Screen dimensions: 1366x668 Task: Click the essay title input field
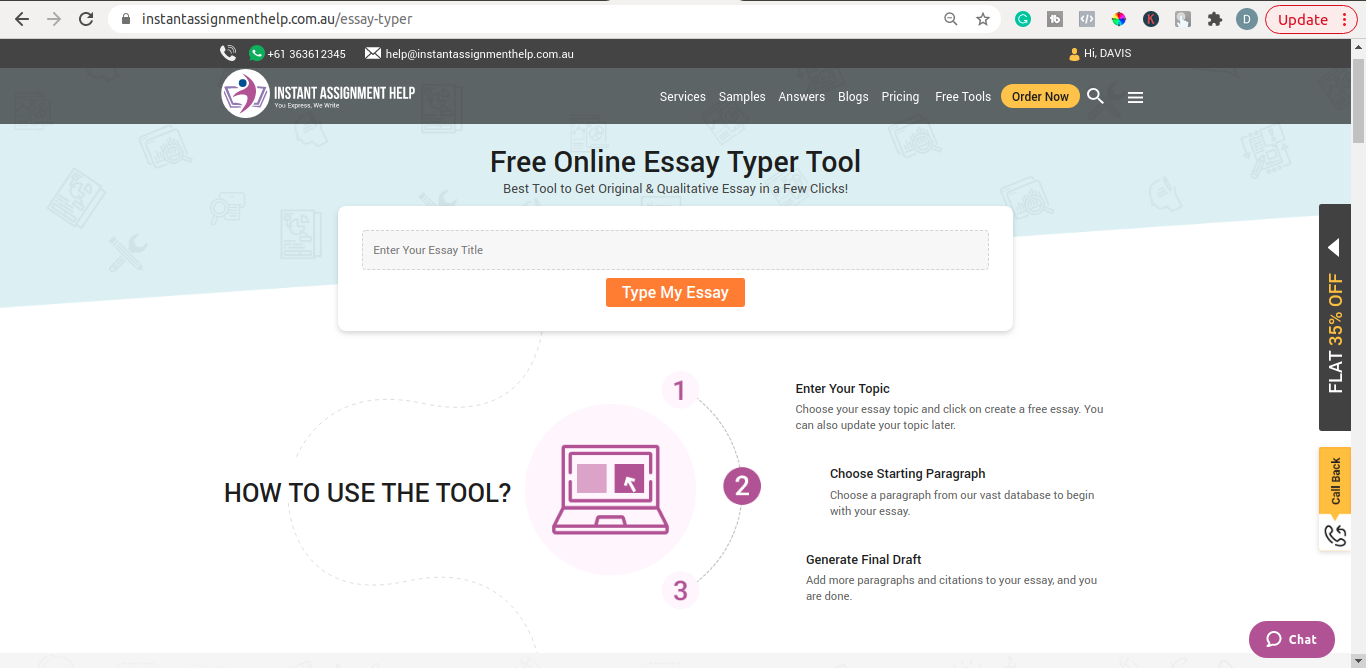[675, 249]
